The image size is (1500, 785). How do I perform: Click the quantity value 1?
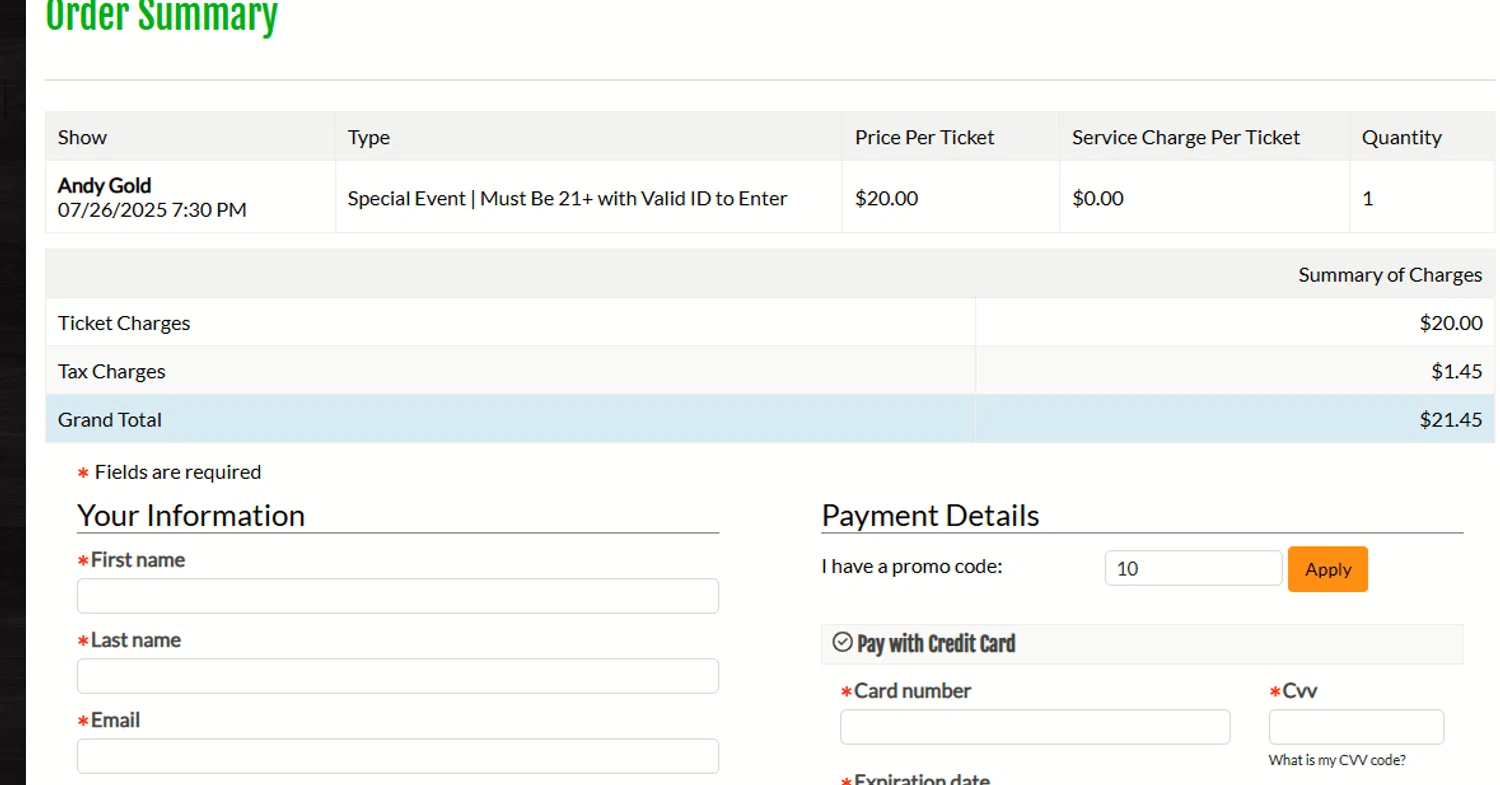click(x=1368, y=198)
